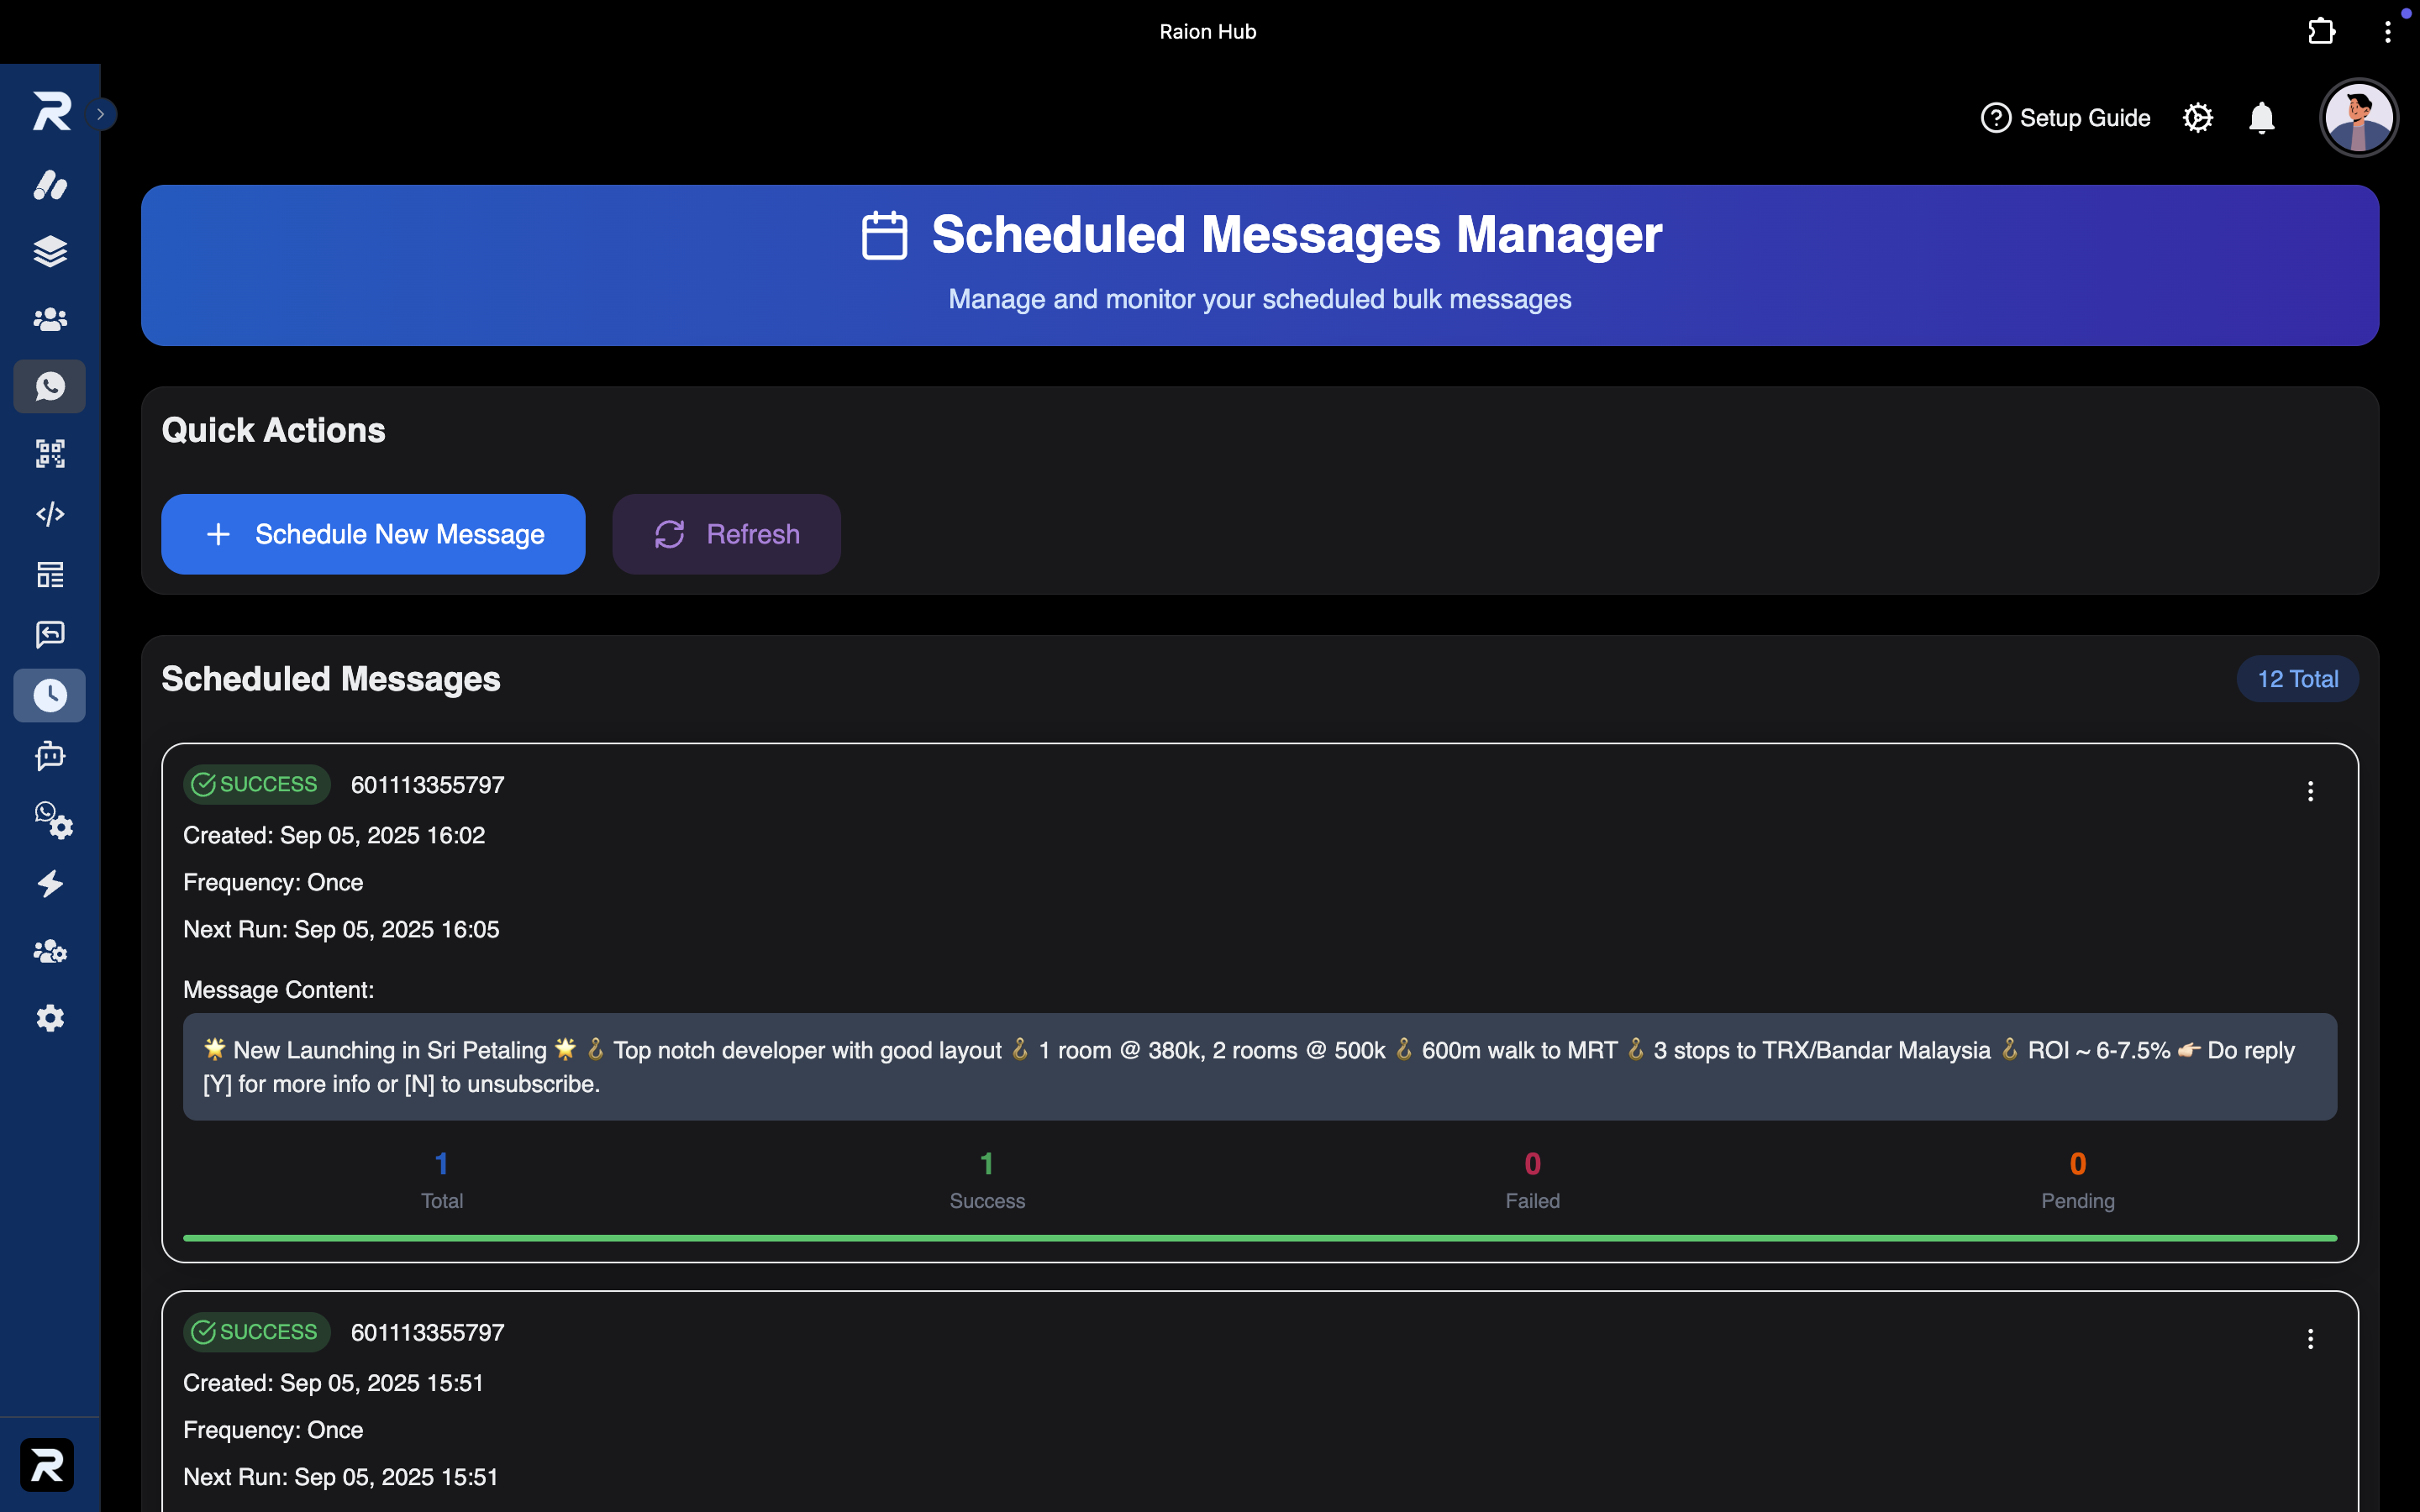Click the calendar icon in header banner

coord(884,235)
